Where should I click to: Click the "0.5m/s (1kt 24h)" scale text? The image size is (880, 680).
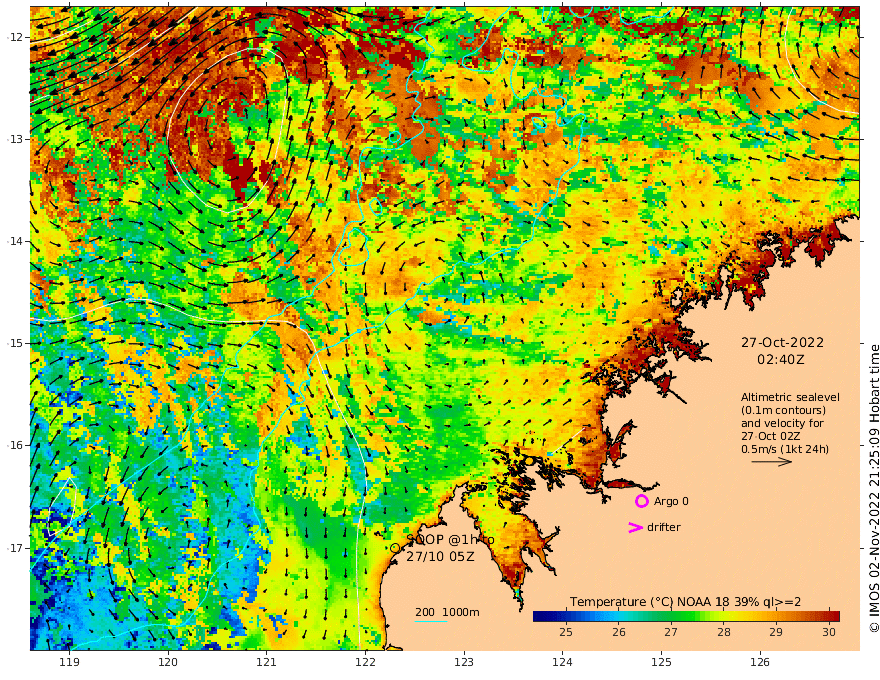click(x=785, y=449)
